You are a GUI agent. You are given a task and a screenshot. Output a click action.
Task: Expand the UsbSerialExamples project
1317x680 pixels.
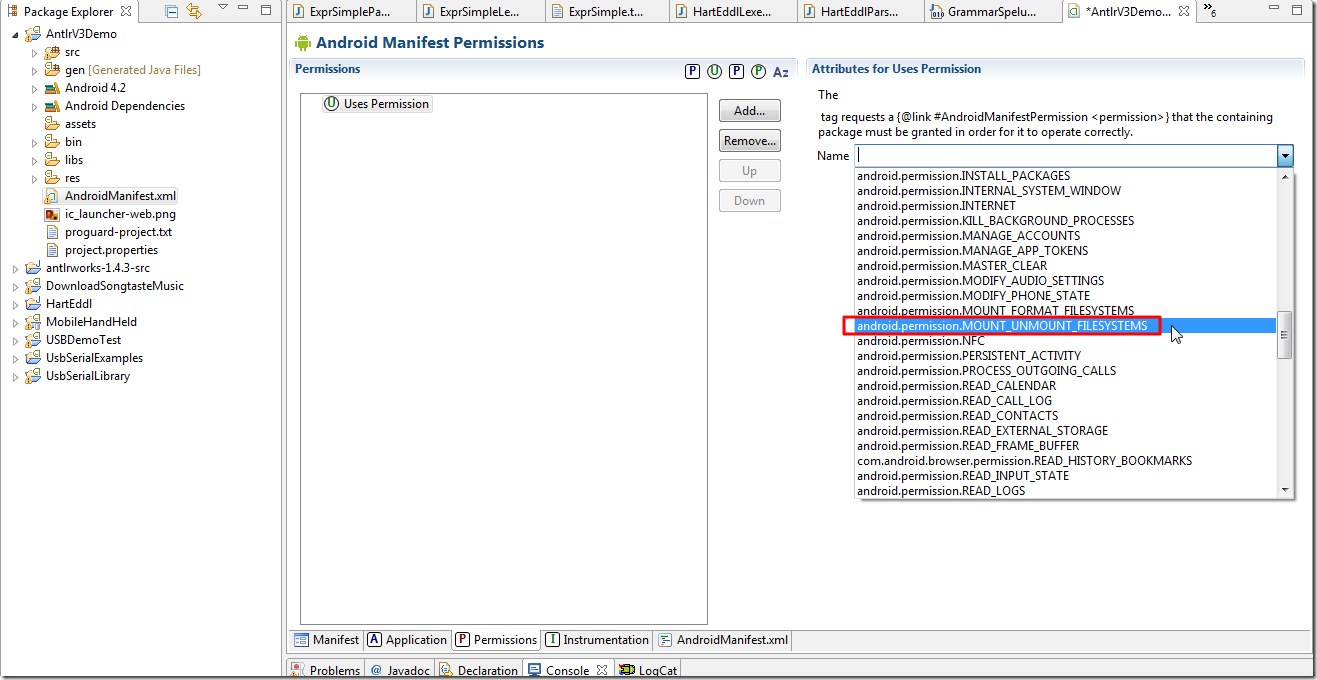15,358
